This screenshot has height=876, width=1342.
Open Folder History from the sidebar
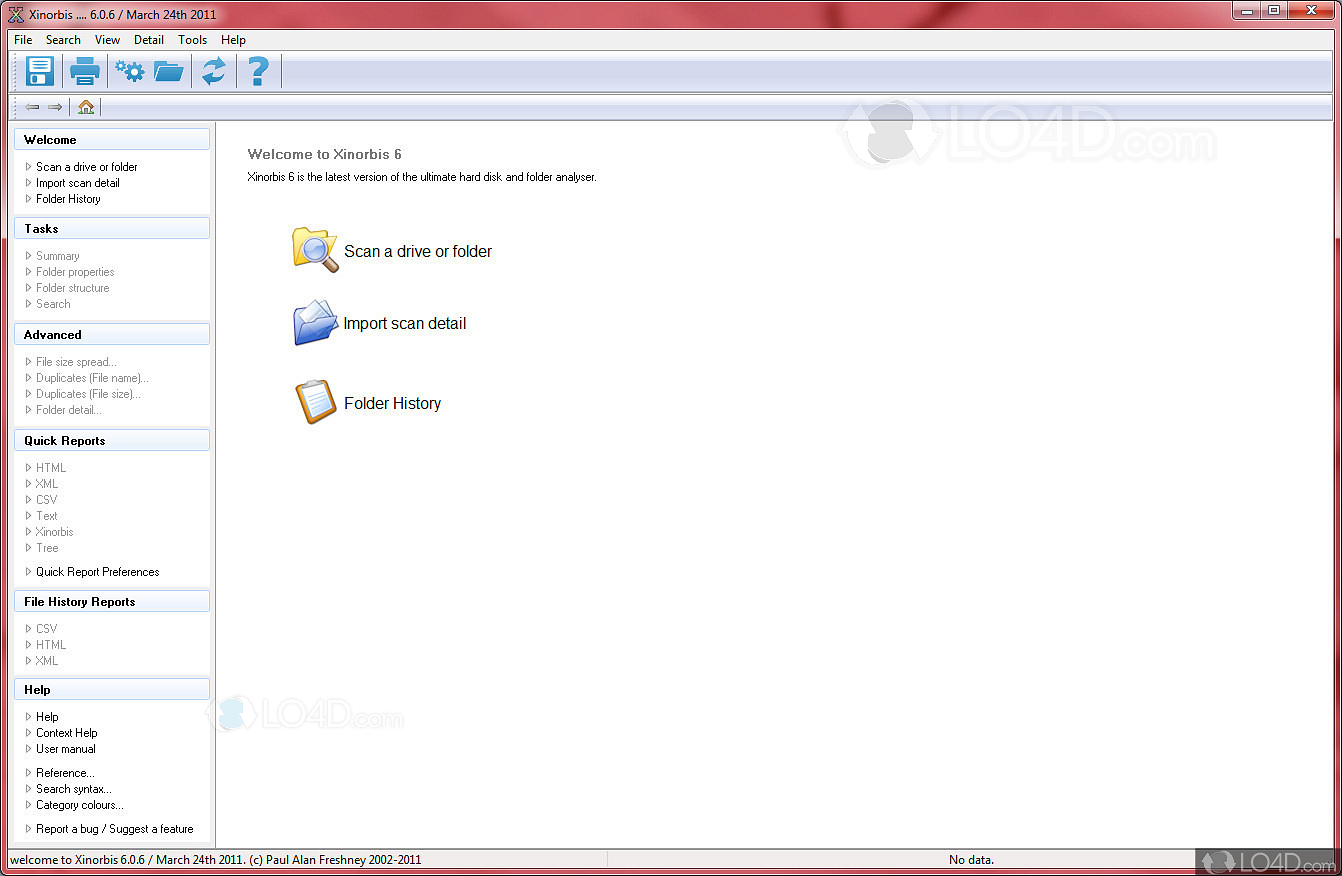(x=68, y=199)
